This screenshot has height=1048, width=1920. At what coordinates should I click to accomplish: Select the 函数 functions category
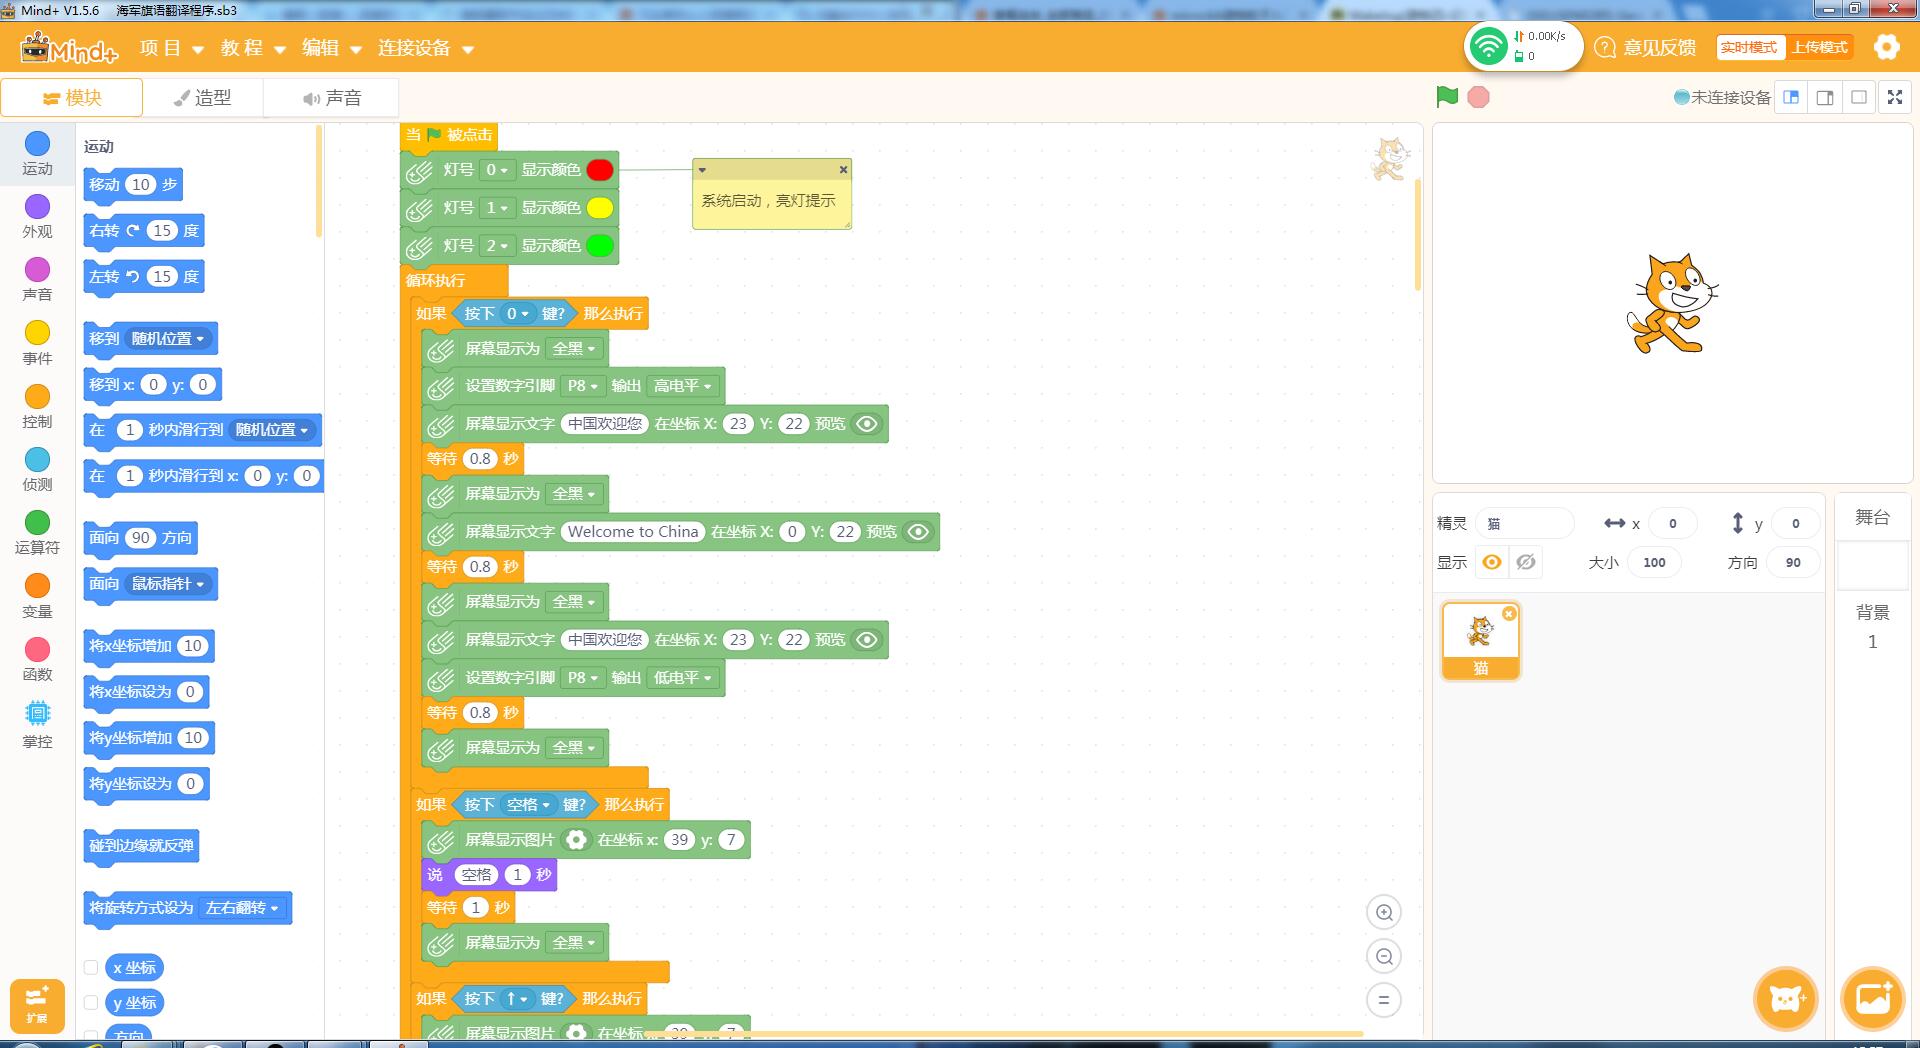pos(37,659)
